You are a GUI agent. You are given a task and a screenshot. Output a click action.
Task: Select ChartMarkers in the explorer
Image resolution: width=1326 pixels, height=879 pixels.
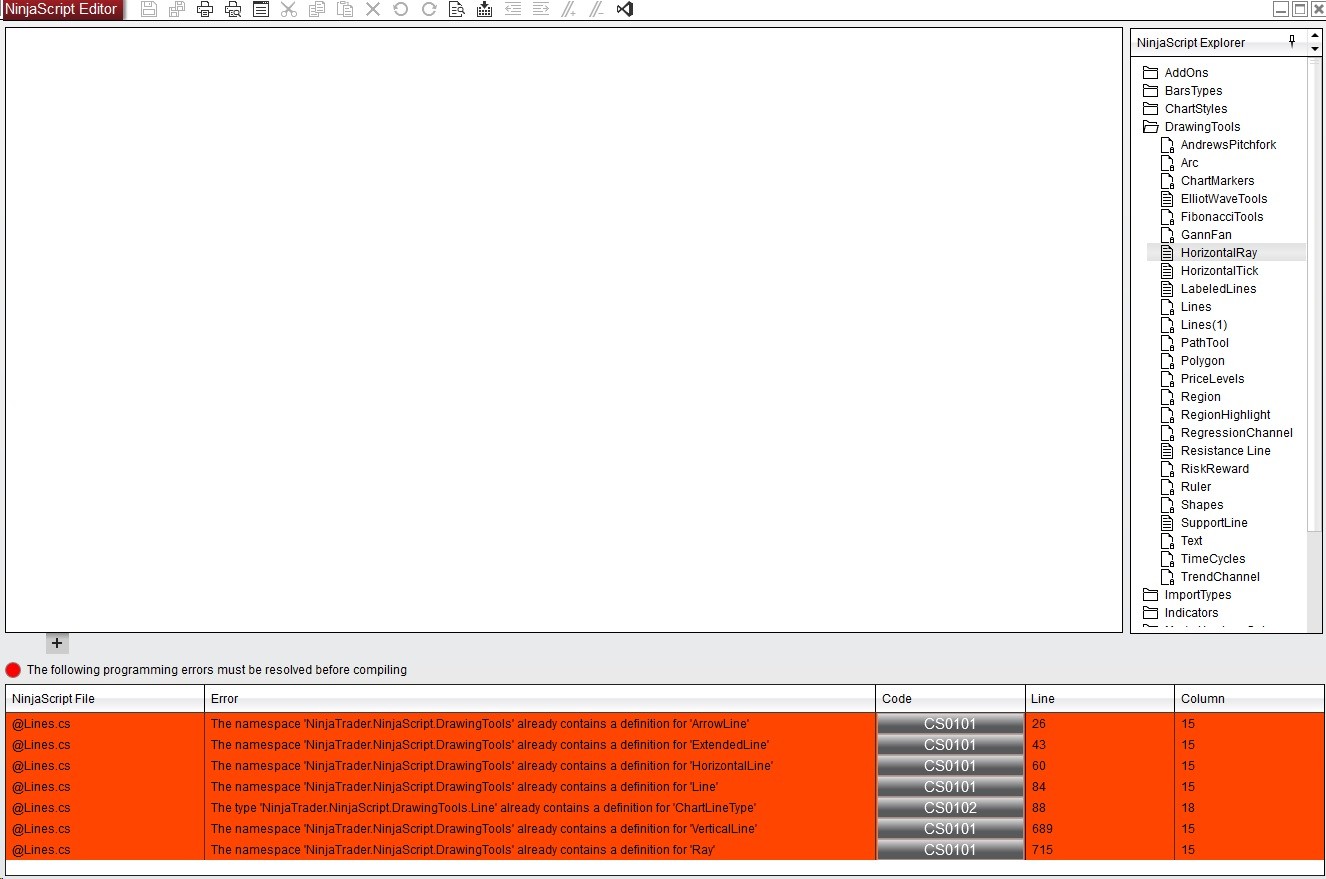coord(1217,181)
